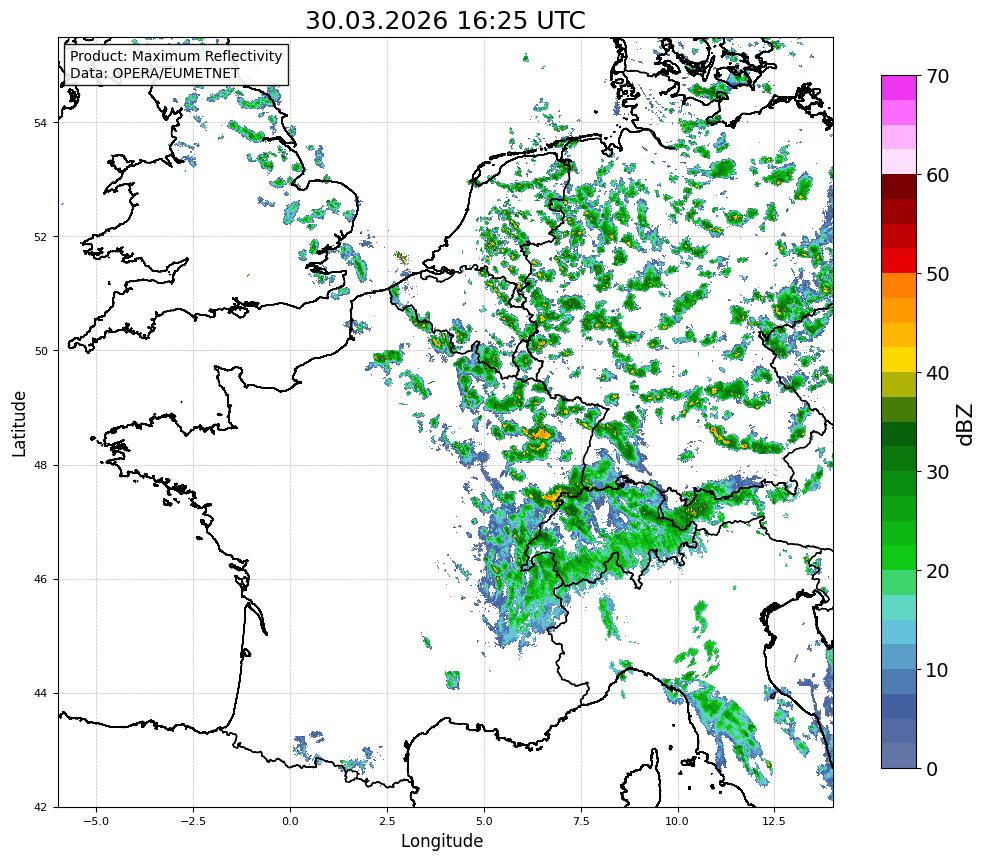Image resolution: width=985 pixels, height=860 pixels.
Task: Click the colorbar tick label 20
Action: tap(937, 571)
